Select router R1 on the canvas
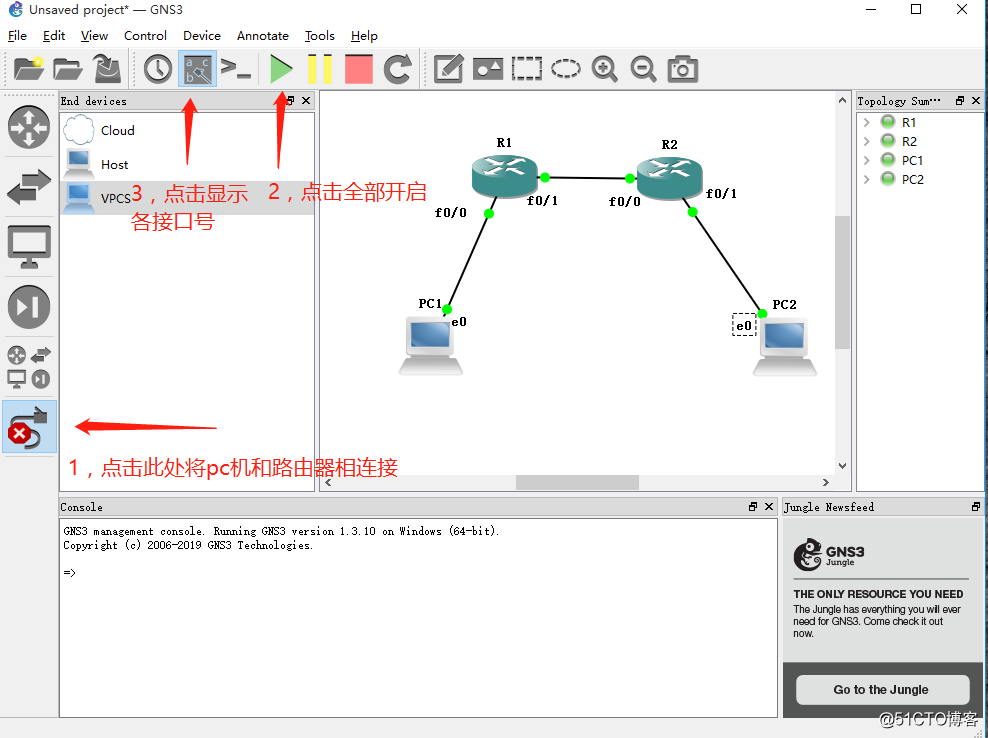The height and width of the screenshot is (738, 988). 504,175
